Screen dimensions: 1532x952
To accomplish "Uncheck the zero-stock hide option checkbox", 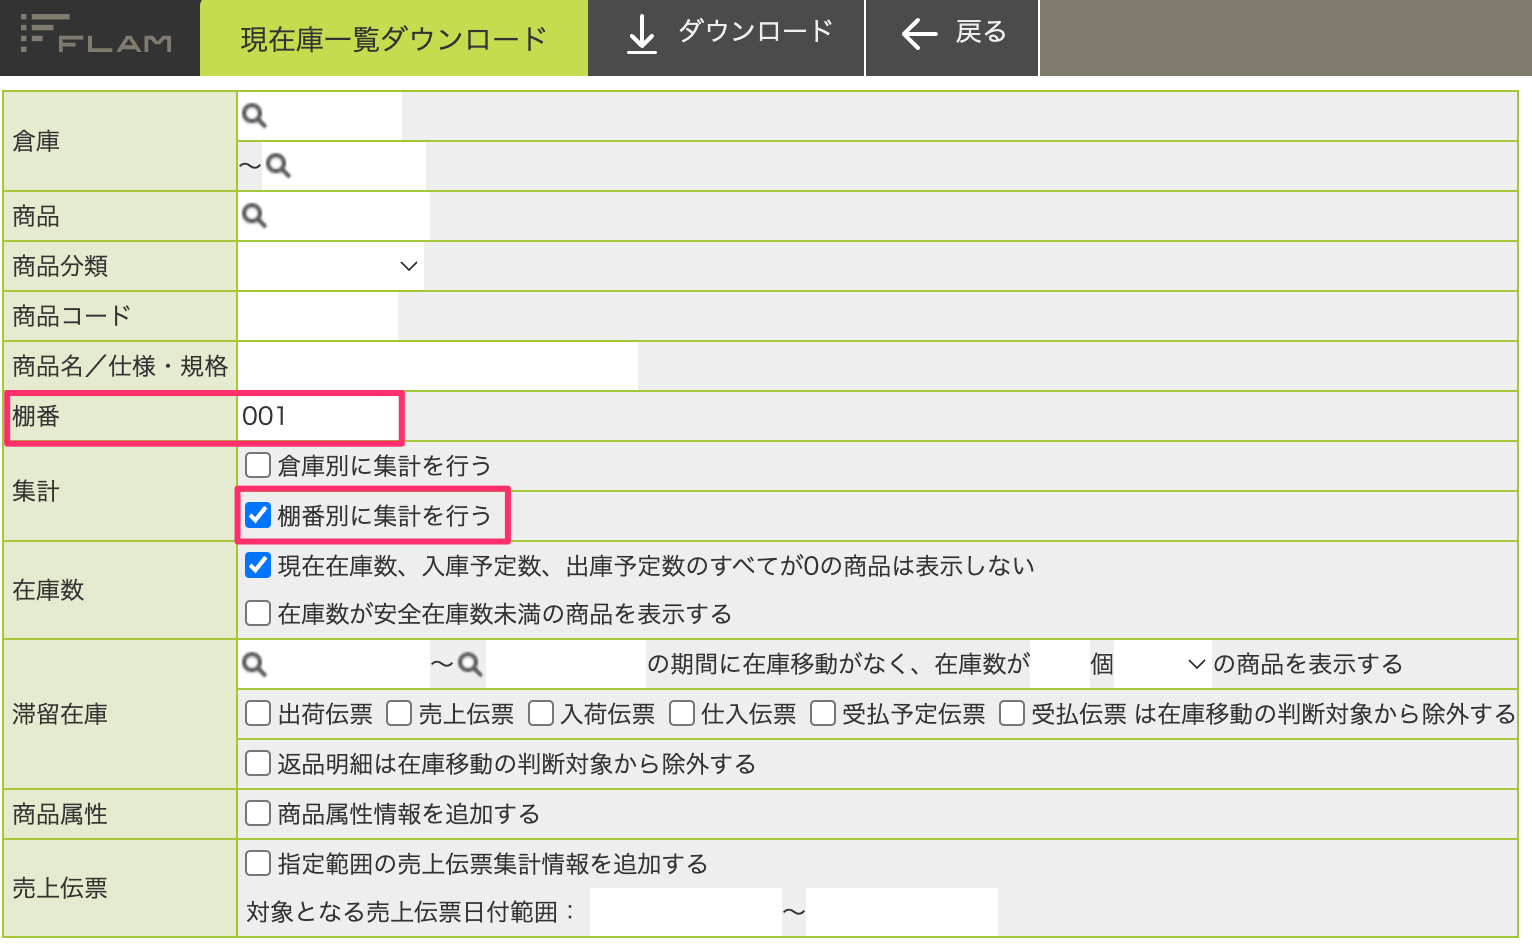I will (x=258, y=565).
